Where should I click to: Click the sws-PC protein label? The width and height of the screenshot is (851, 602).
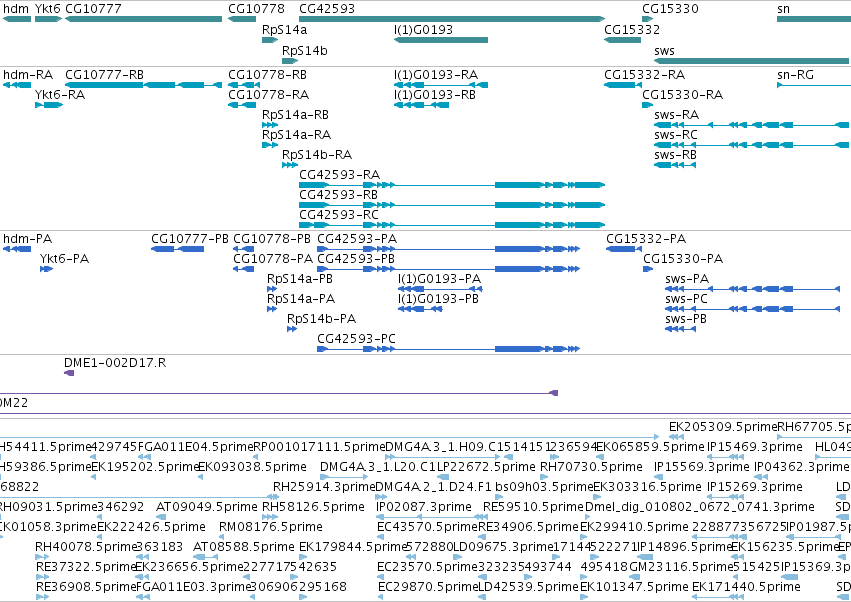pyautogui.click(x=687, y=299)
